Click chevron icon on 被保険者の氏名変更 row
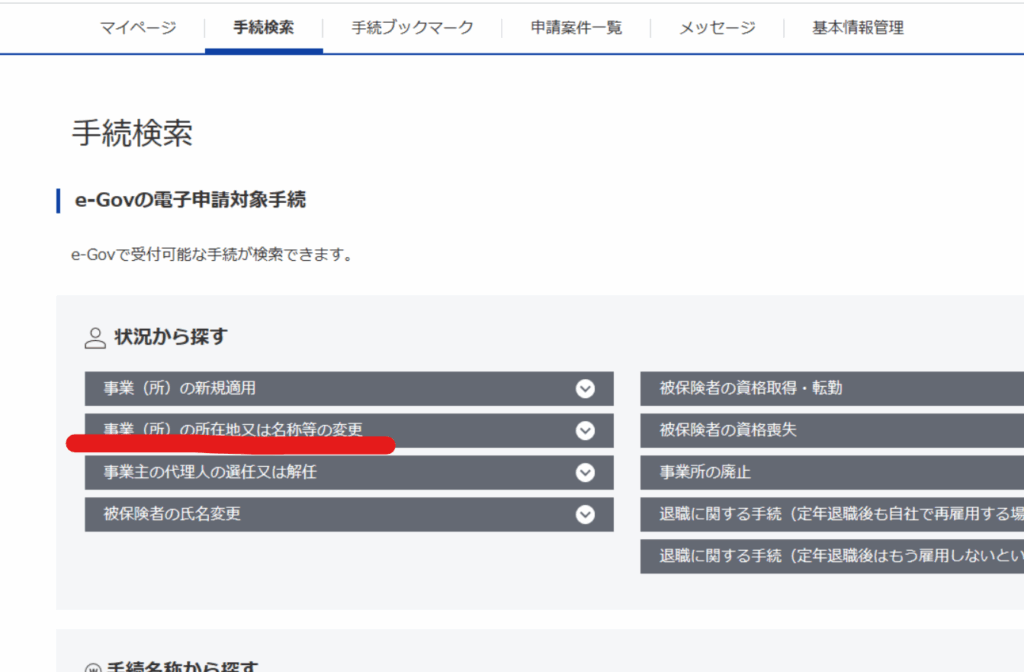This screenshot has width=1024, height=672. point(585,515)
